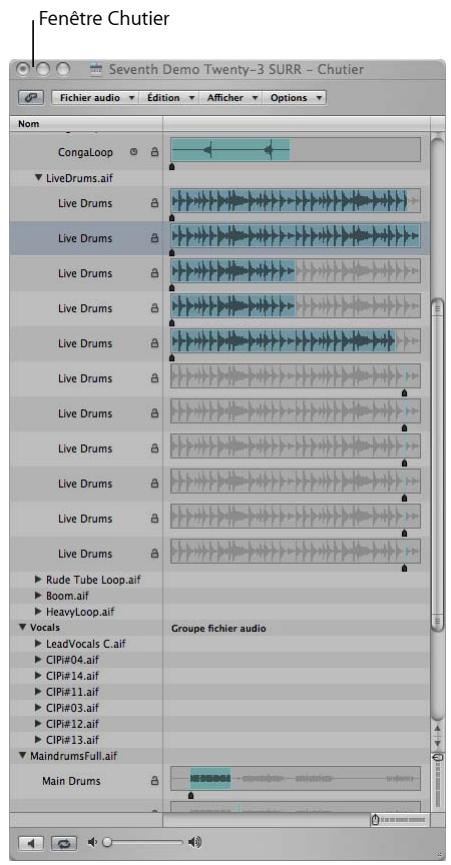
Task: Click the clock icon beside CongaLoop
Action: pos(133,151)
